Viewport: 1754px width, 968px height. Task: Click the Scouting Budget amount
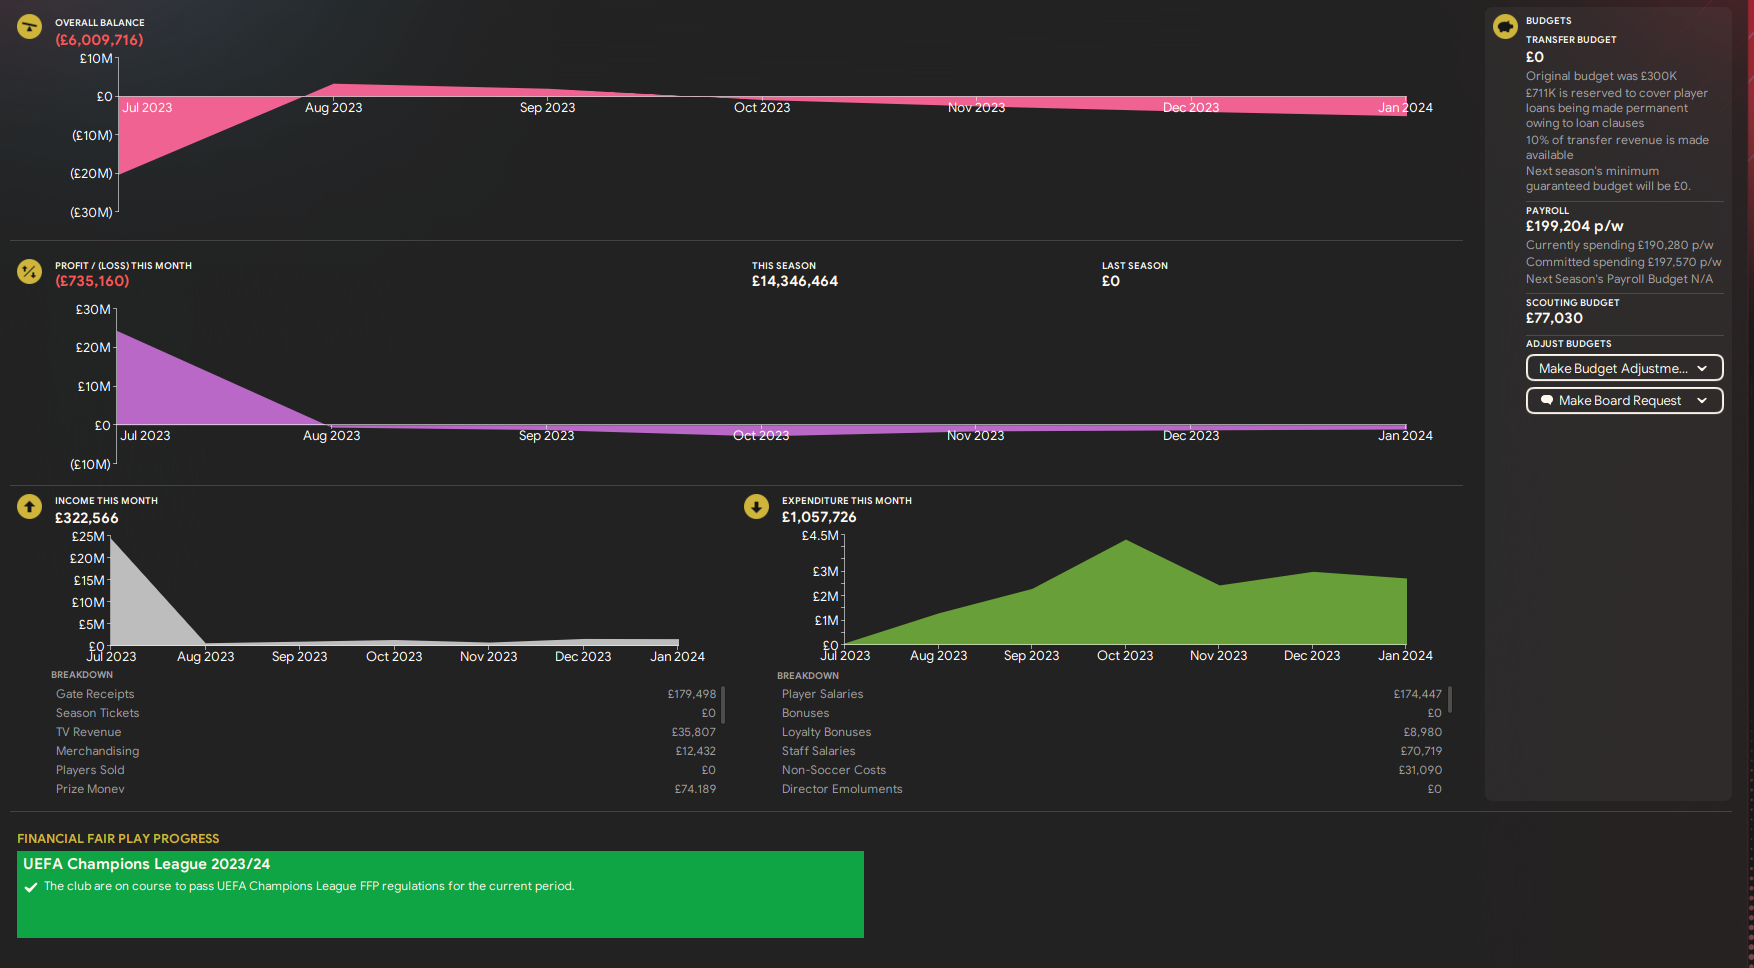[1554, 318]
